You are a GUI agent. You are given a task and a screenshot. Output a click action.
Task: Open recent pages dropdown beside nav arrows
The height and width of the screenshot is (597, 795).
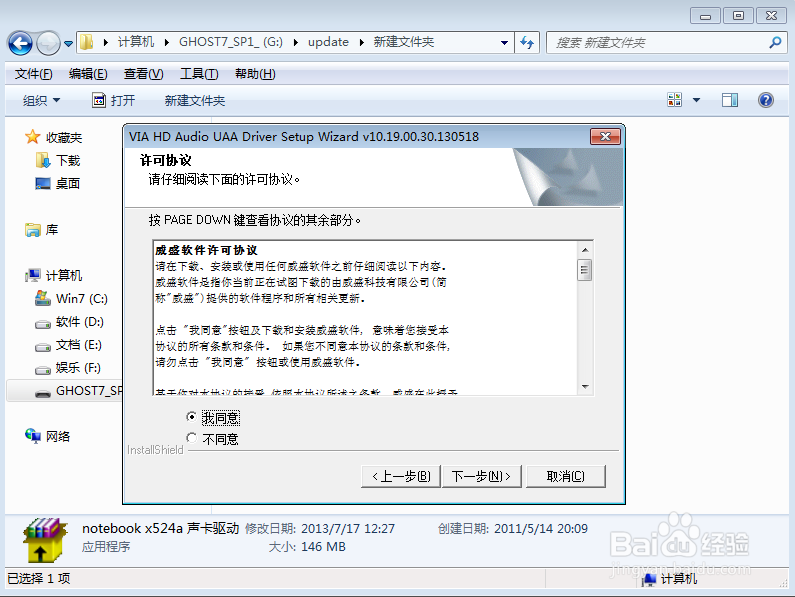pyautogui.click(x=68, y=44)
